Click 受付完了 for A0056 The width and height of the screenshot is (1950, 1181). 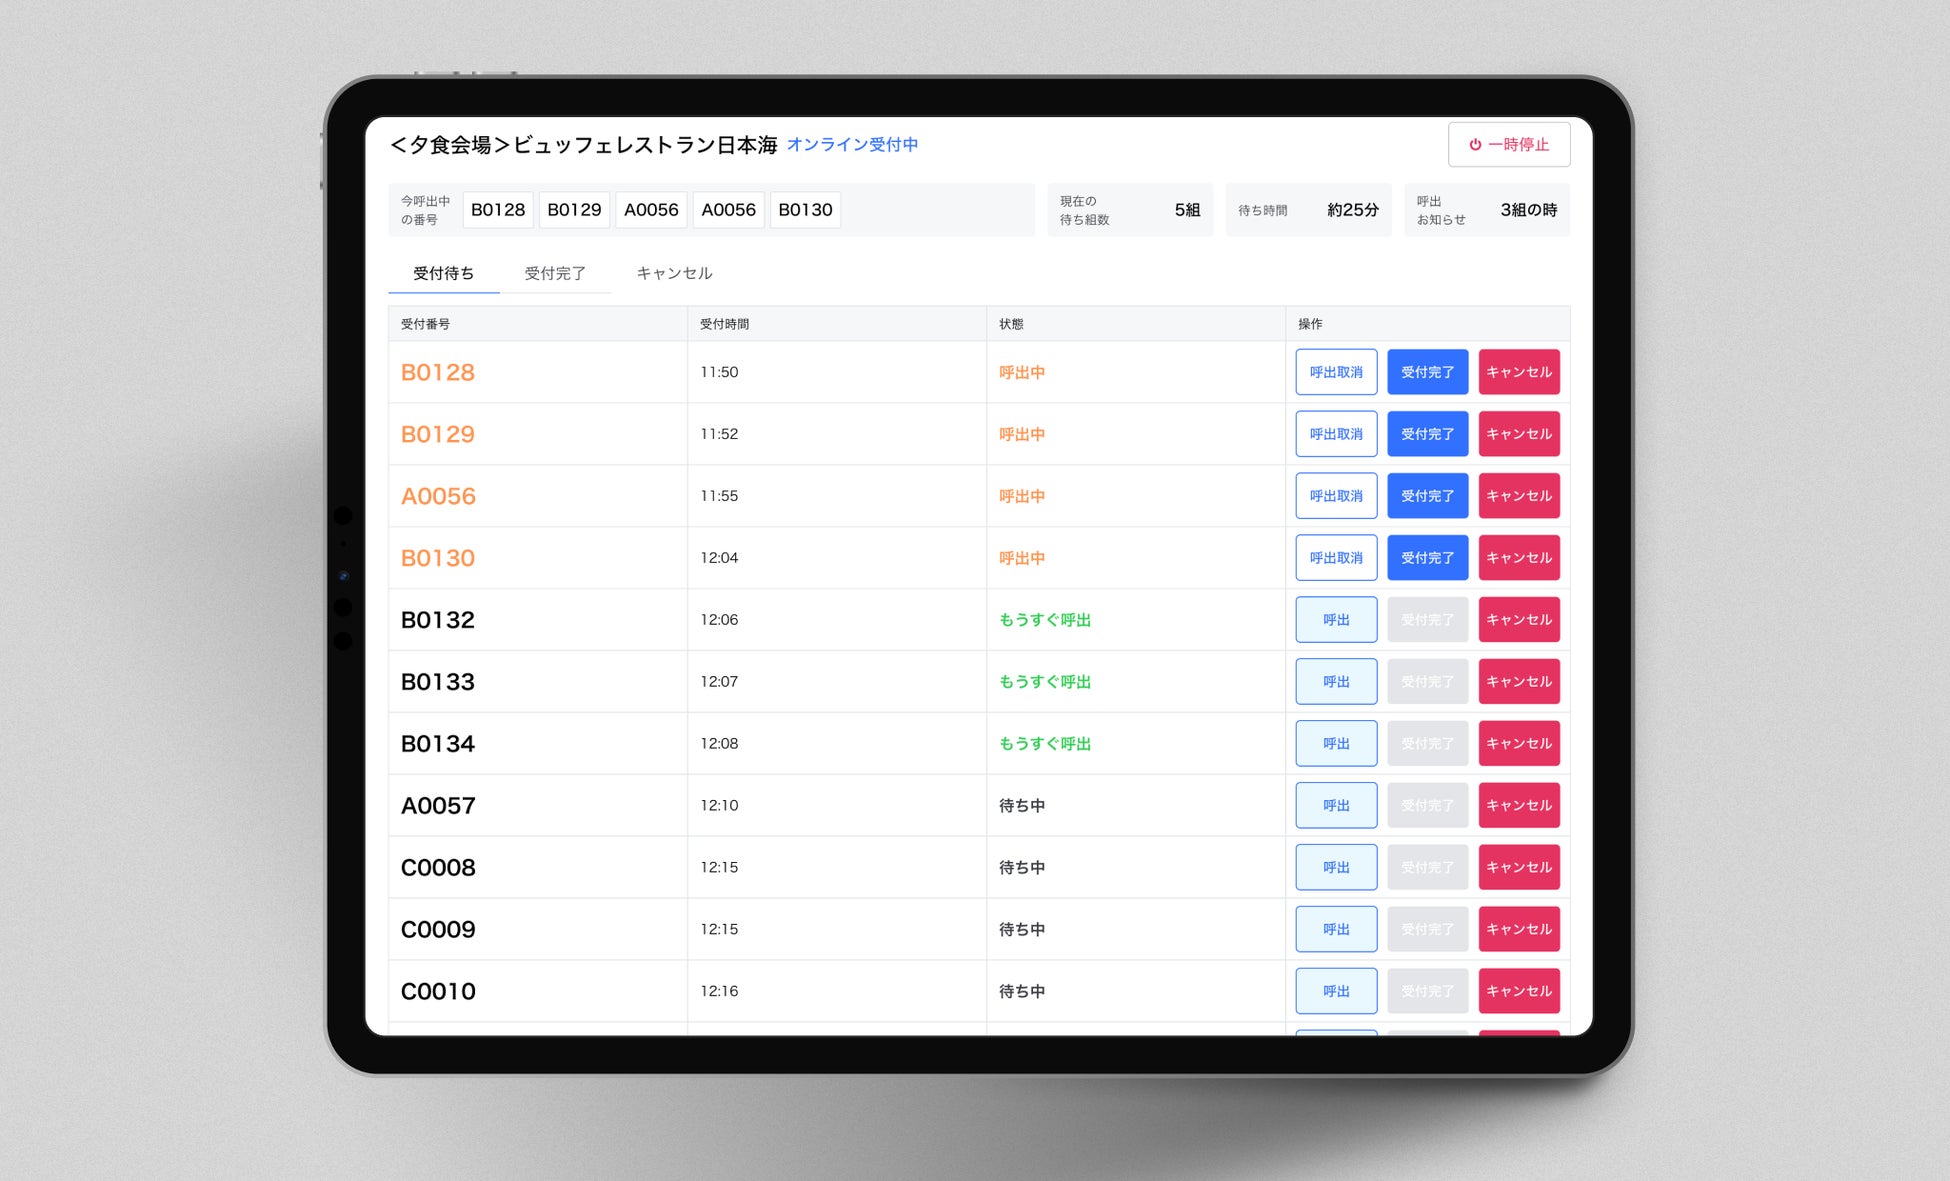pos(1427,496)
